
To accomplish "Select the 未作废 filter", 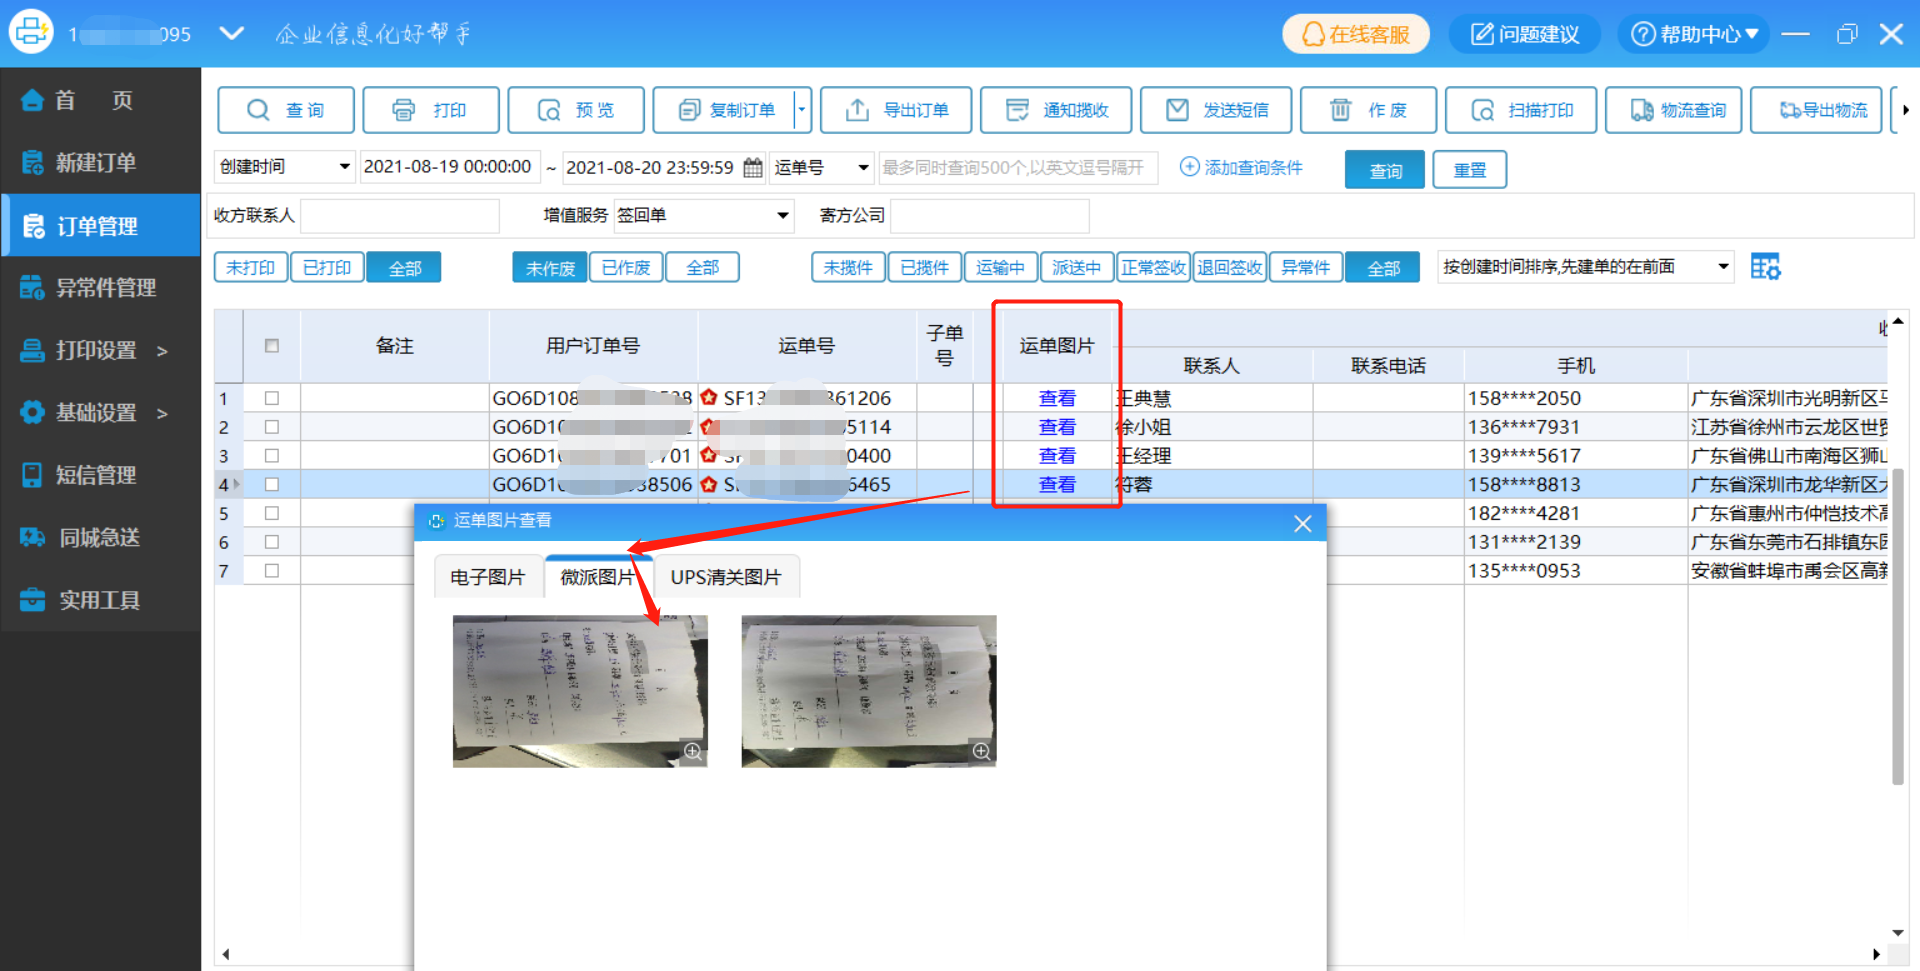I will click(x=550, y=268).
